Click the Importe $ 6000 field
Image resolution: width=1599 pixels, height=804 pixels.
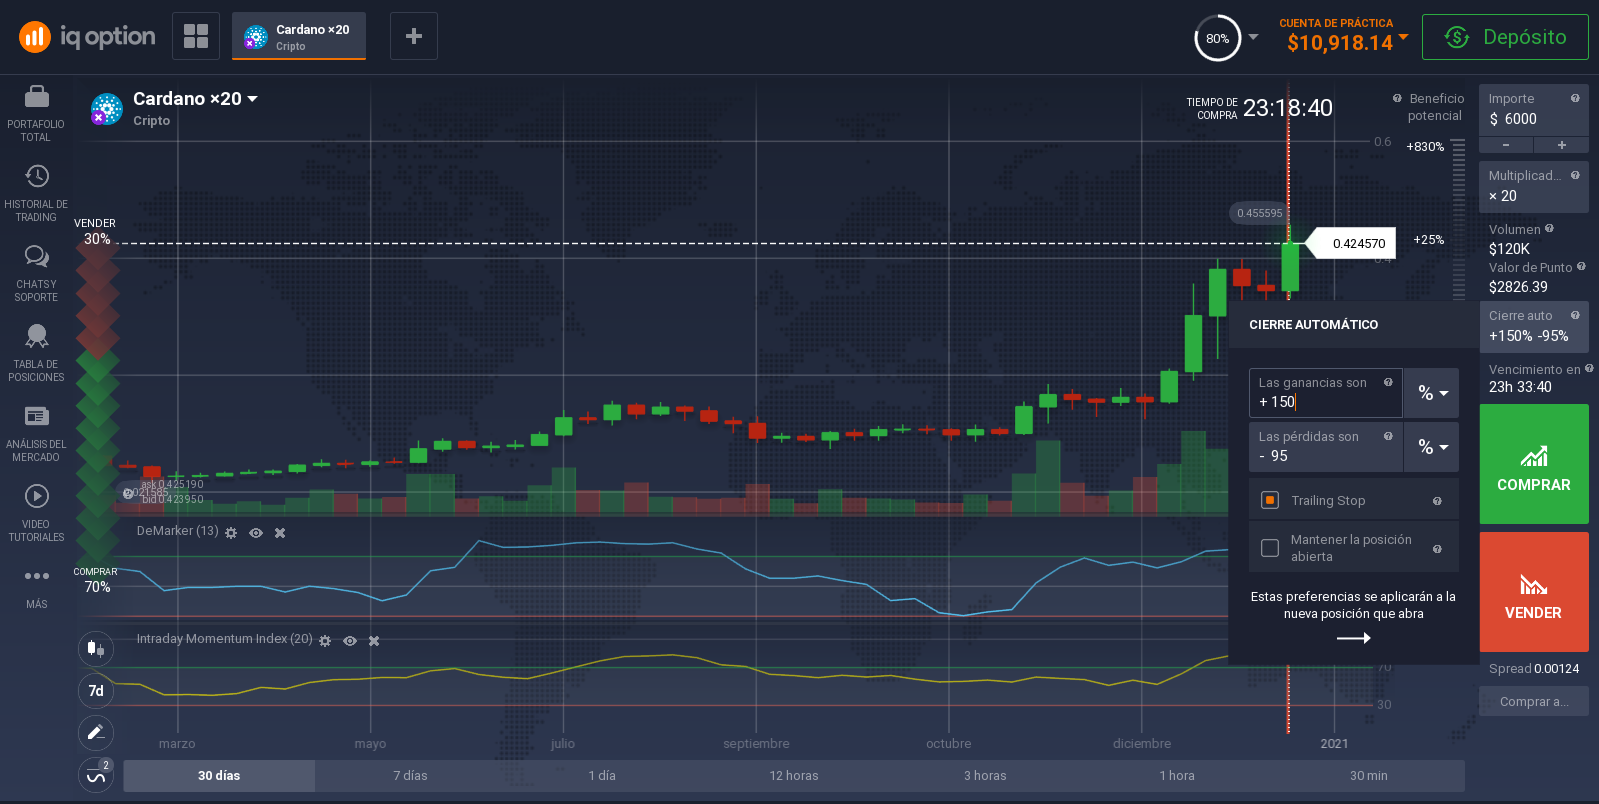click(x=1534, y=110)
